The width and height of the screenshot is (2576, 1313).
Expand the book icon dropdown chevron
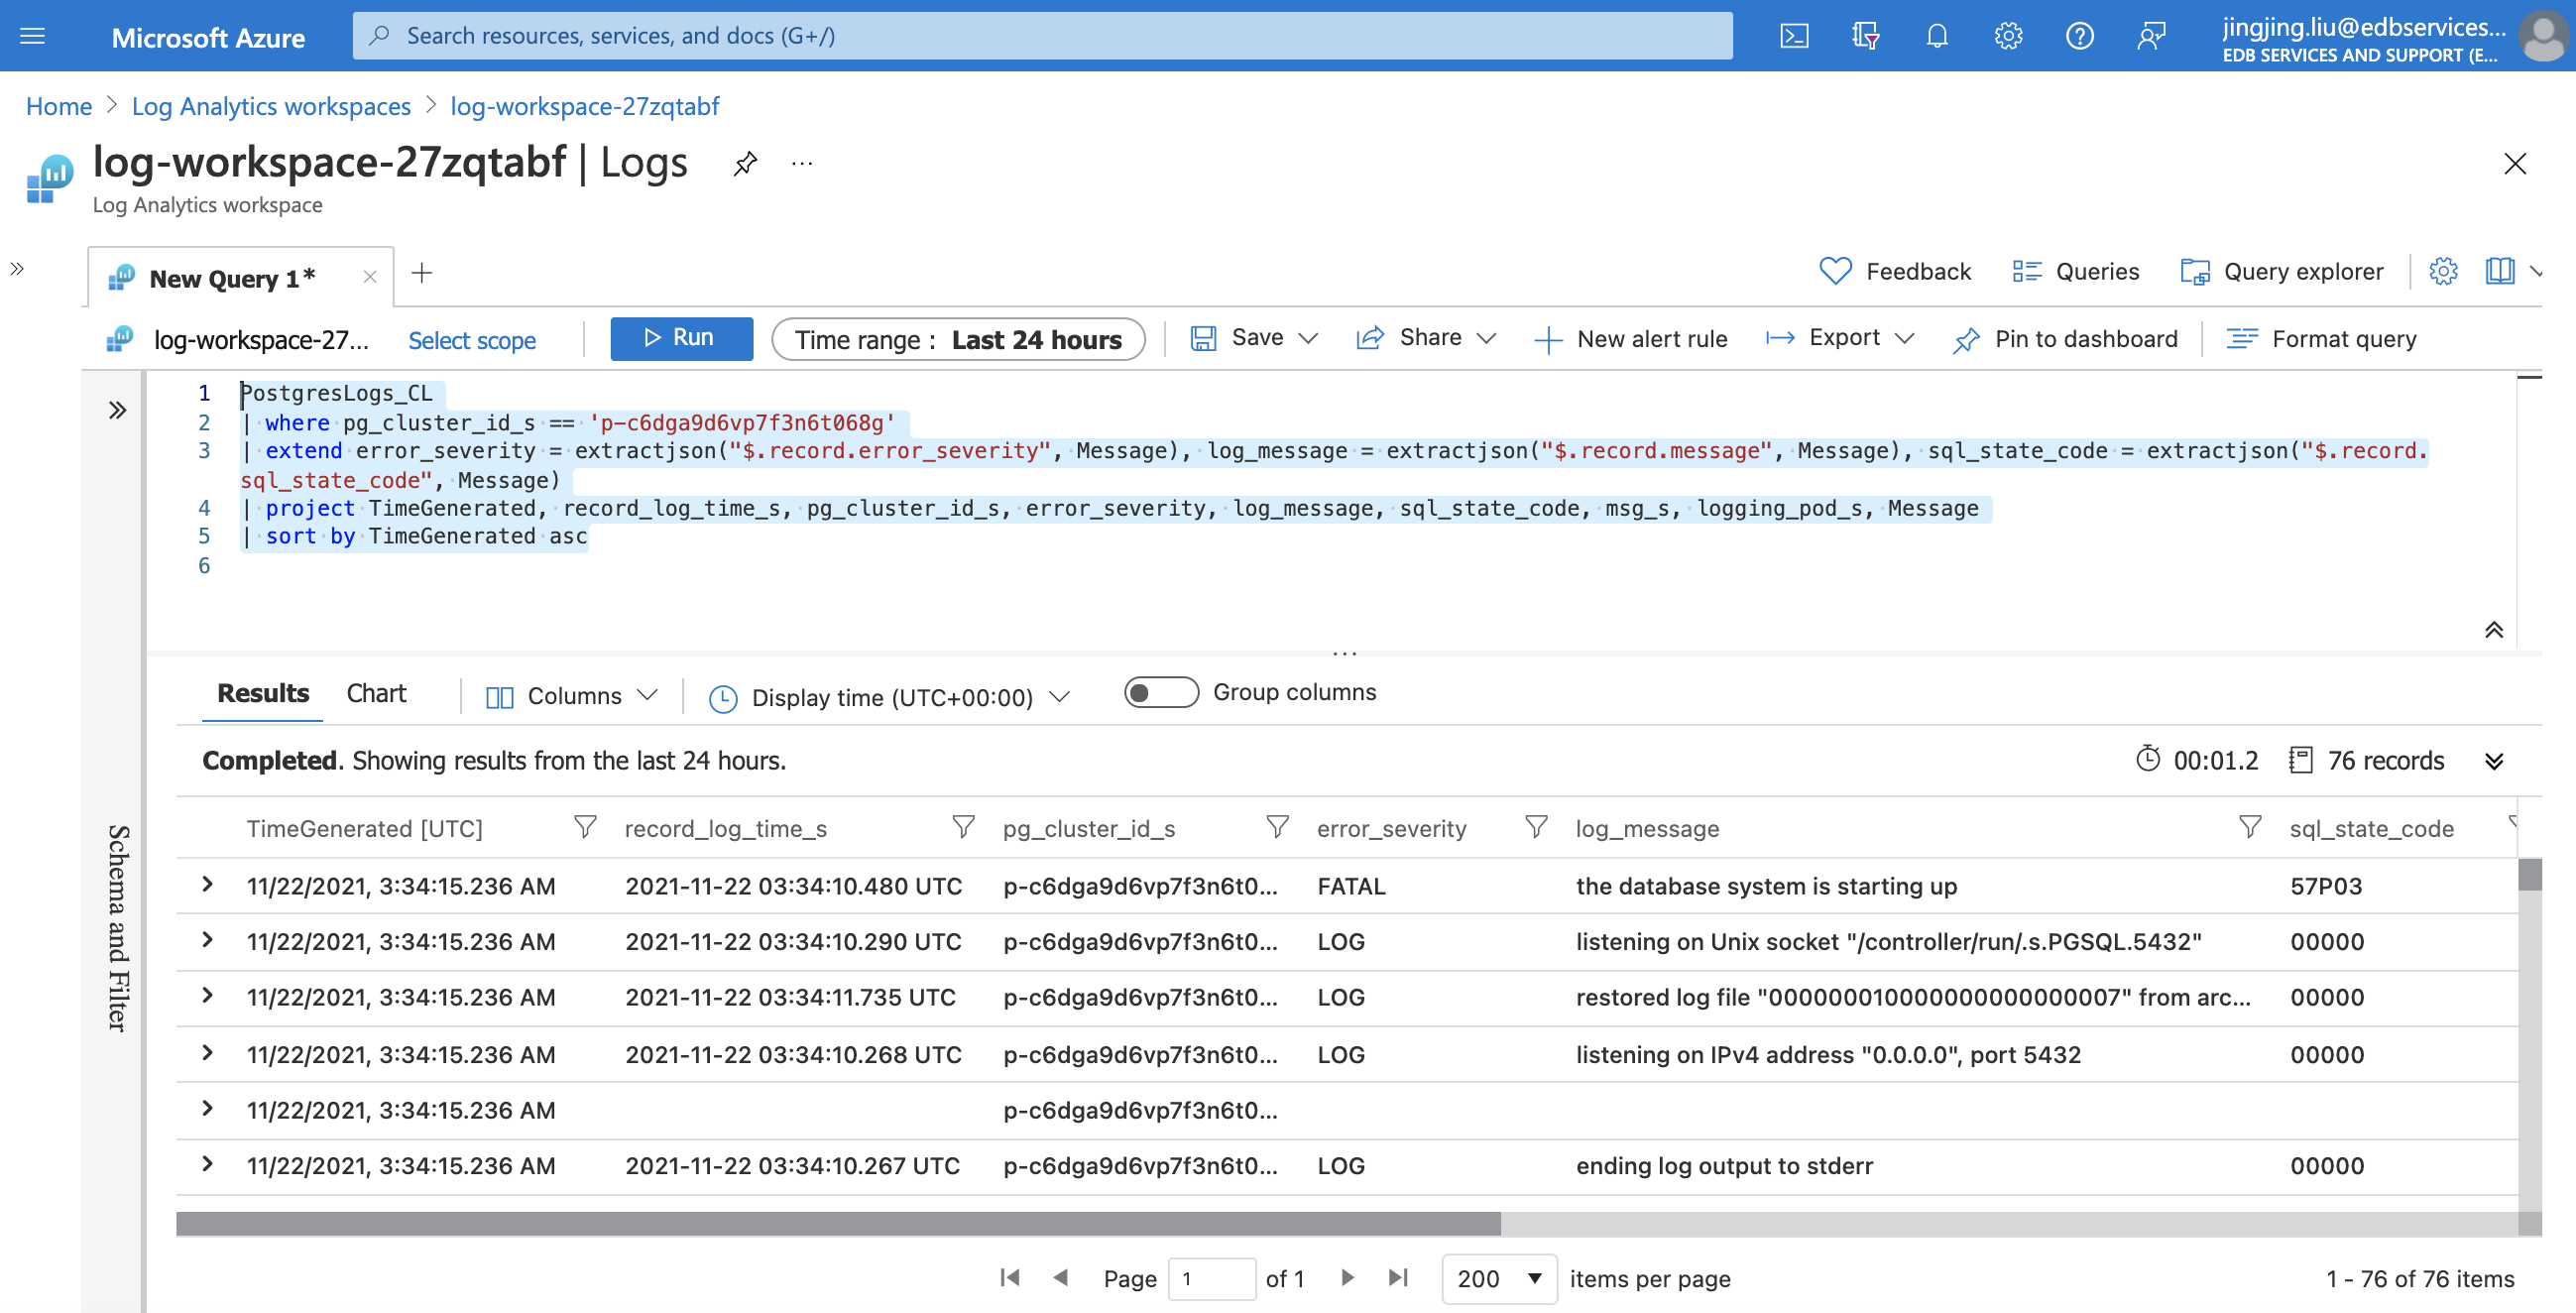click(x=2536, y=271)
